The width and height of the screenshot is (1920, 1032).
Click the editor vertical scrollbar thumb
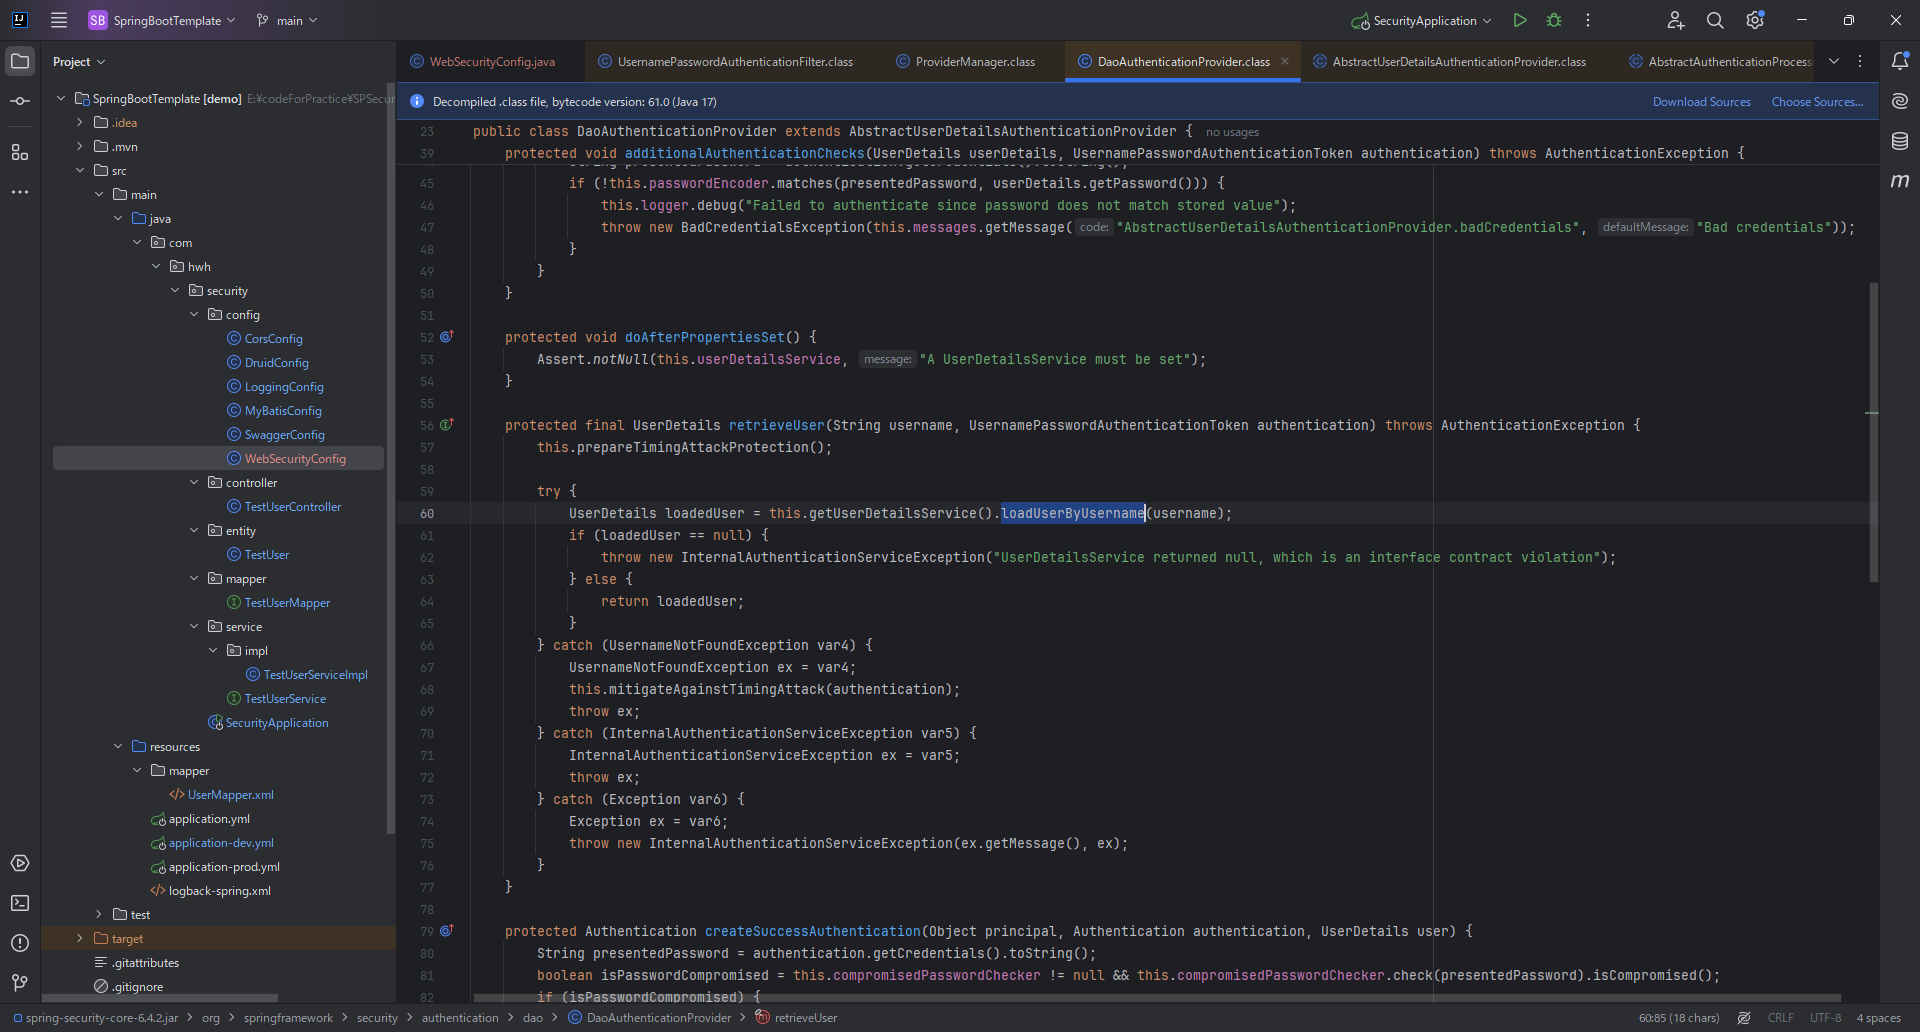tap(1873, 432)
